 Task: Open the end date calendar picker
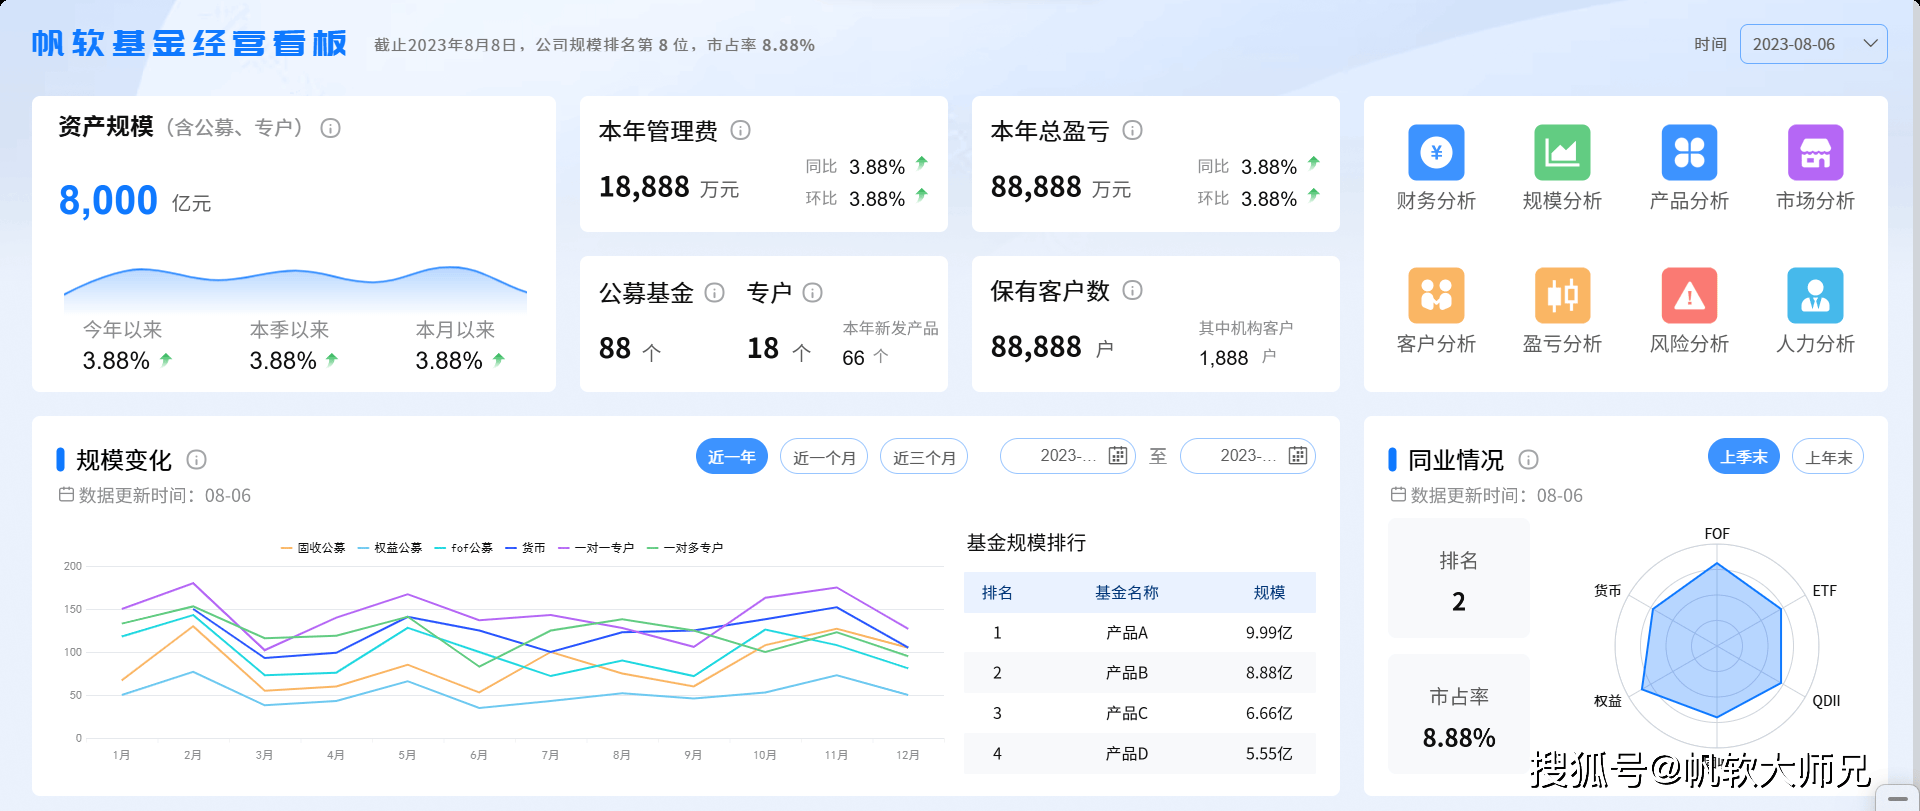tap(1297, 456)
